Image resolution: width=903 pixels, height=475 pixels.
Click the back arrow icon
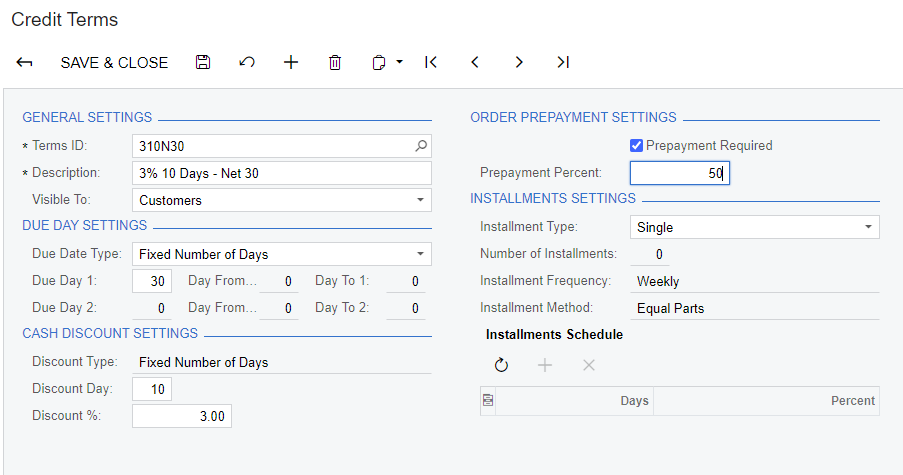(25, 62)
